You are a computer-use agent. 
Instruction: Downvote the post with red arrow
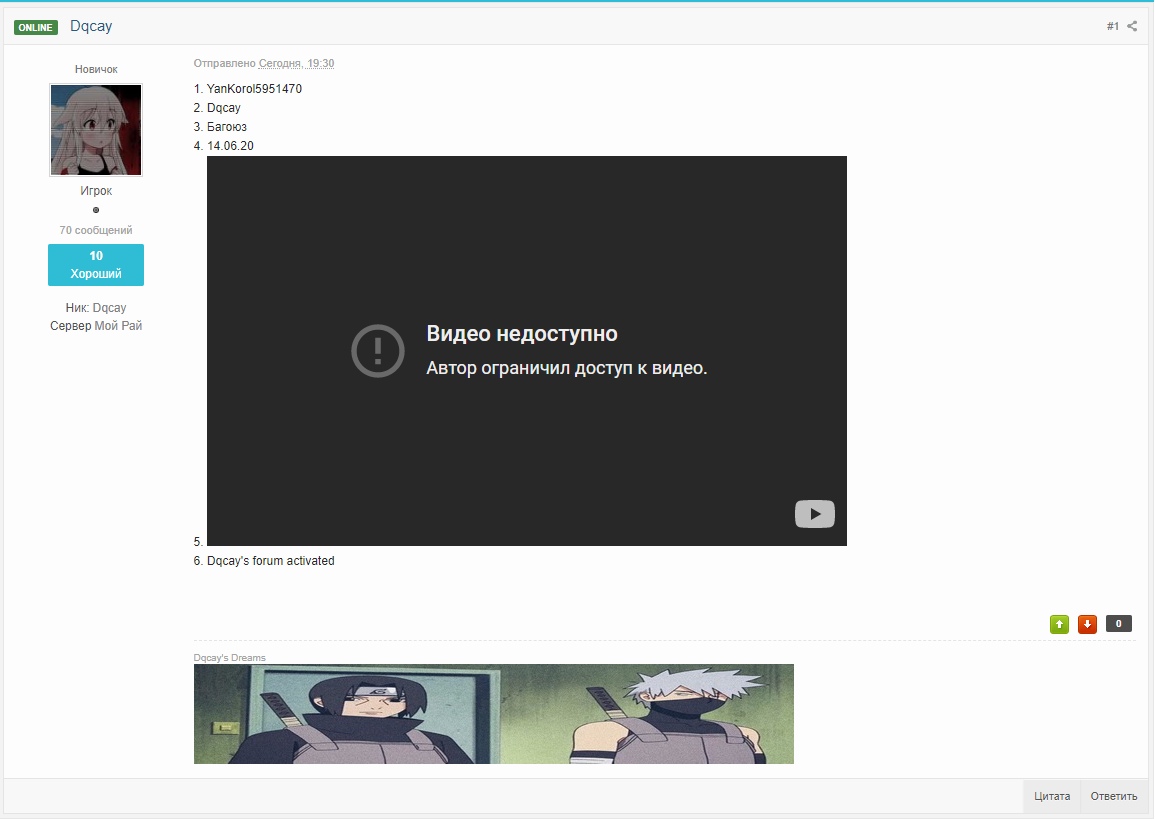[x=1087, y=624]
